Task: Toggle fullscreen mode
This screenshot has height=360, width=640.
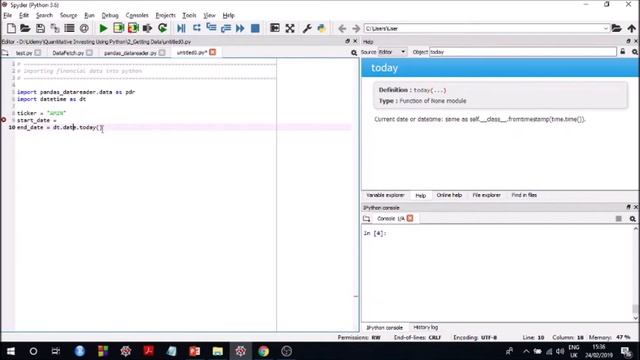Action: pyautogui.click(x=290, y=28)
